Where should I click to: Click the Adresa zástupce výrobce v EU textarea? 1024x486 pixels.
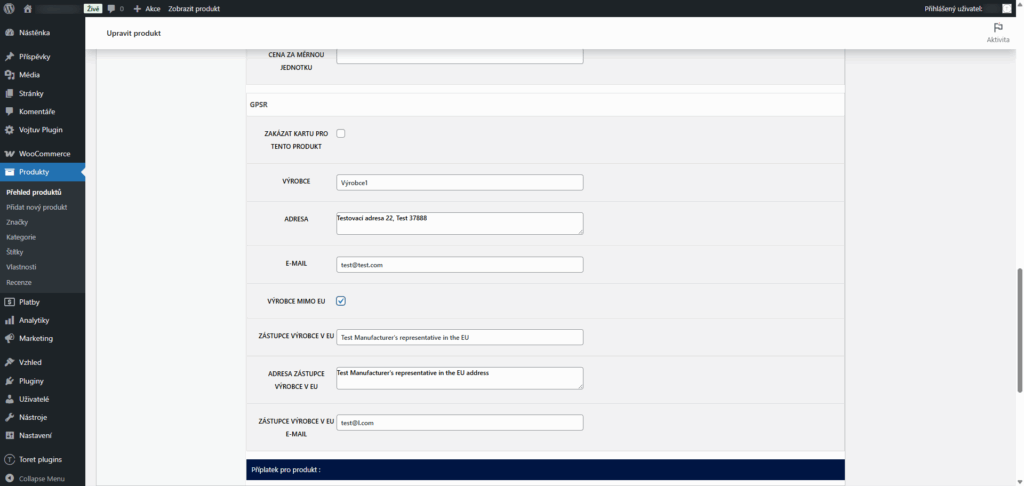coord(460,378)
